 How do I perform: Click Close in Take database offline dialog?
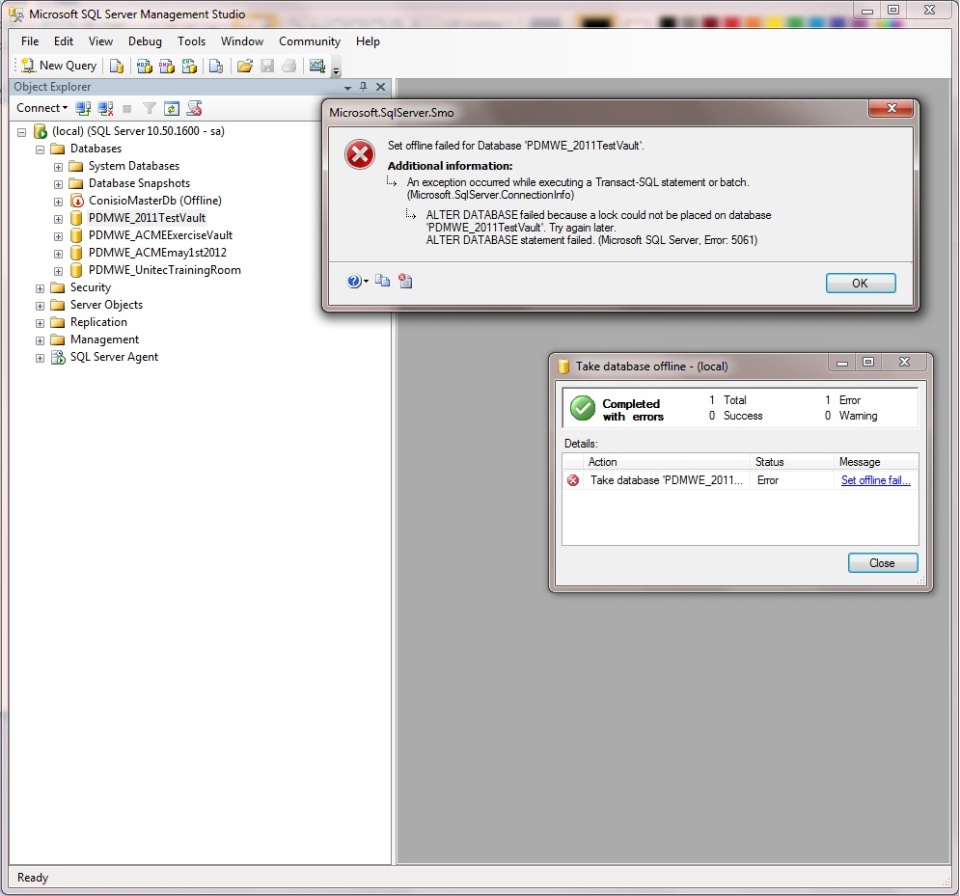click(882, 563)
